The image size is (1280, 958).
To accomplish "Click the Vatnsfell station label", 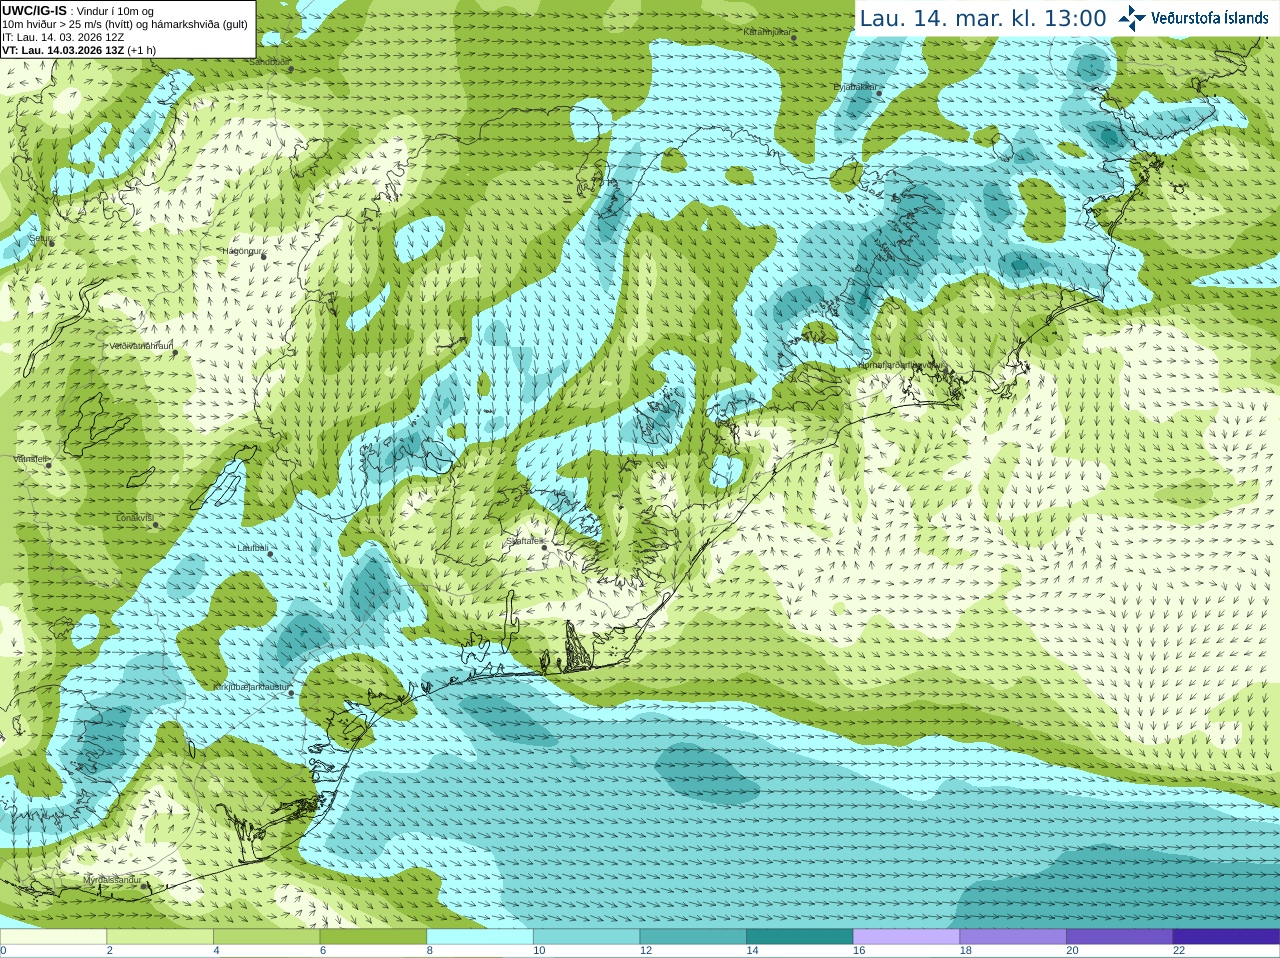I will 31,459.
